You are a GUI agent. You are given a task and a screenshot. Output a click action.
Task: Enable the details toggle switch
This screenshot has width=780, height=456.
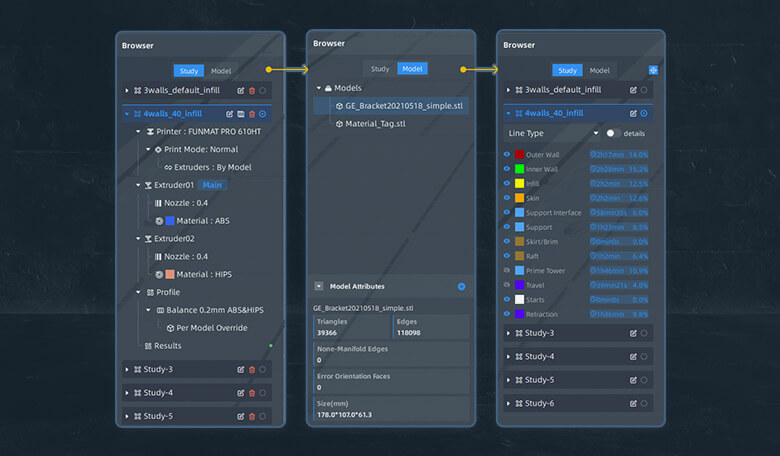(612, 133)
